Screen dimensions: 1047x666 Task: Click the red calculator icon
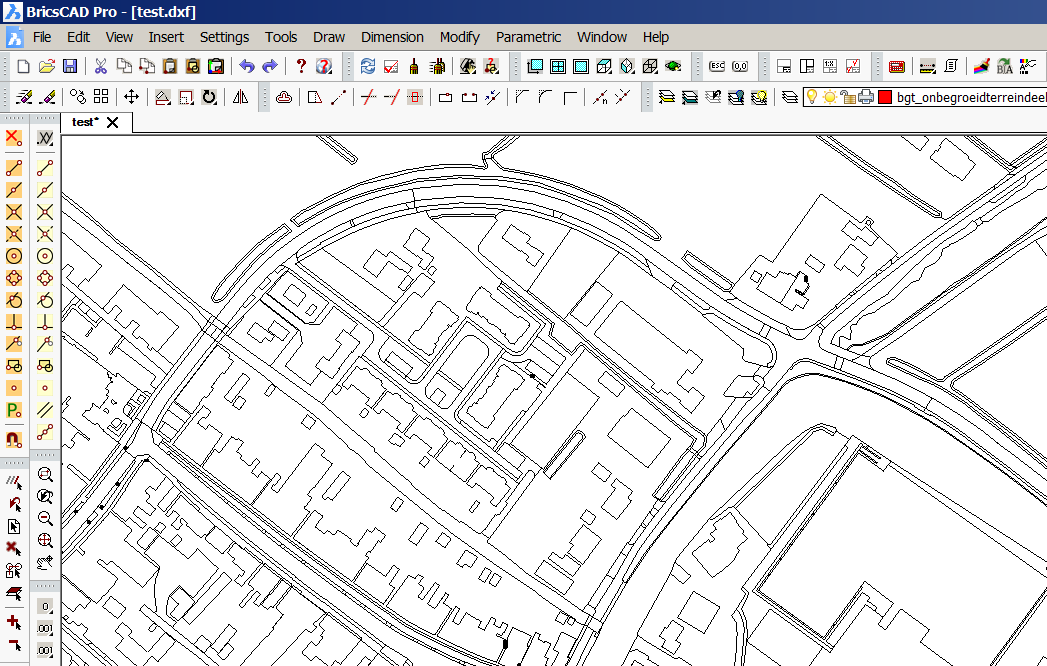coord(897,67)
